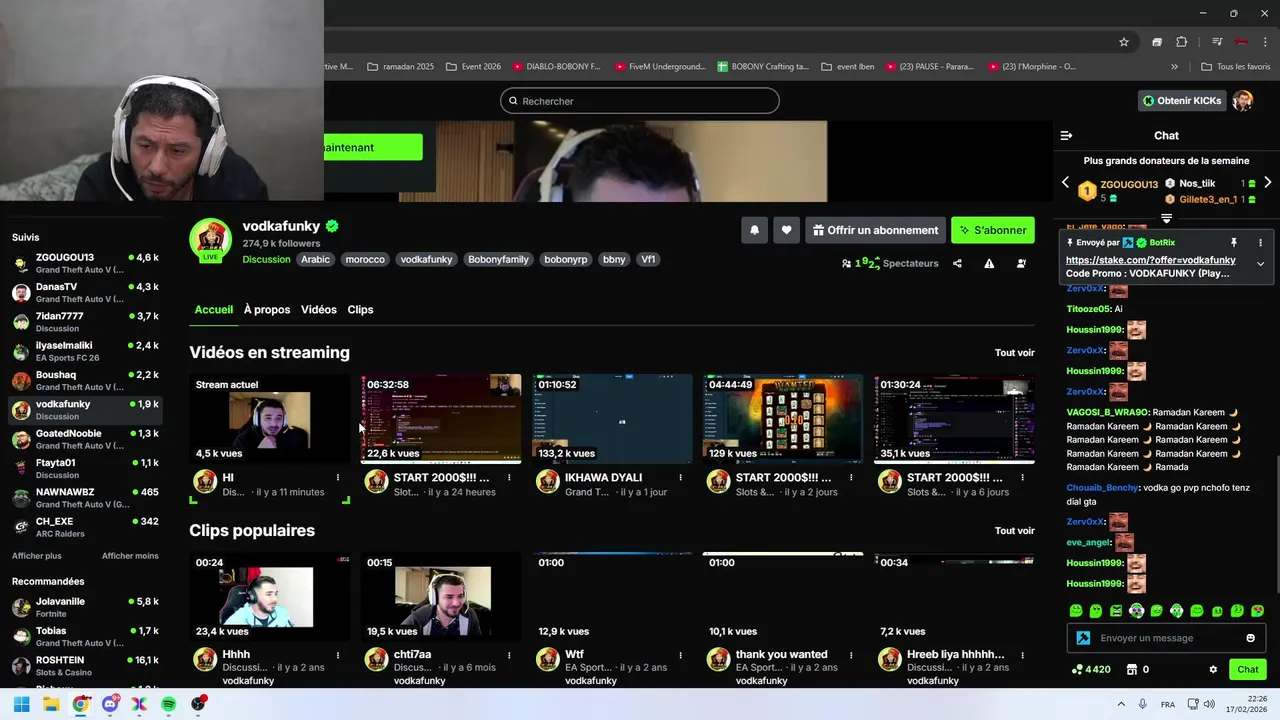This screenshot has height=720, width=1280.
Task: Bookmark this page with the star icon
Action: pos(1124,42)
